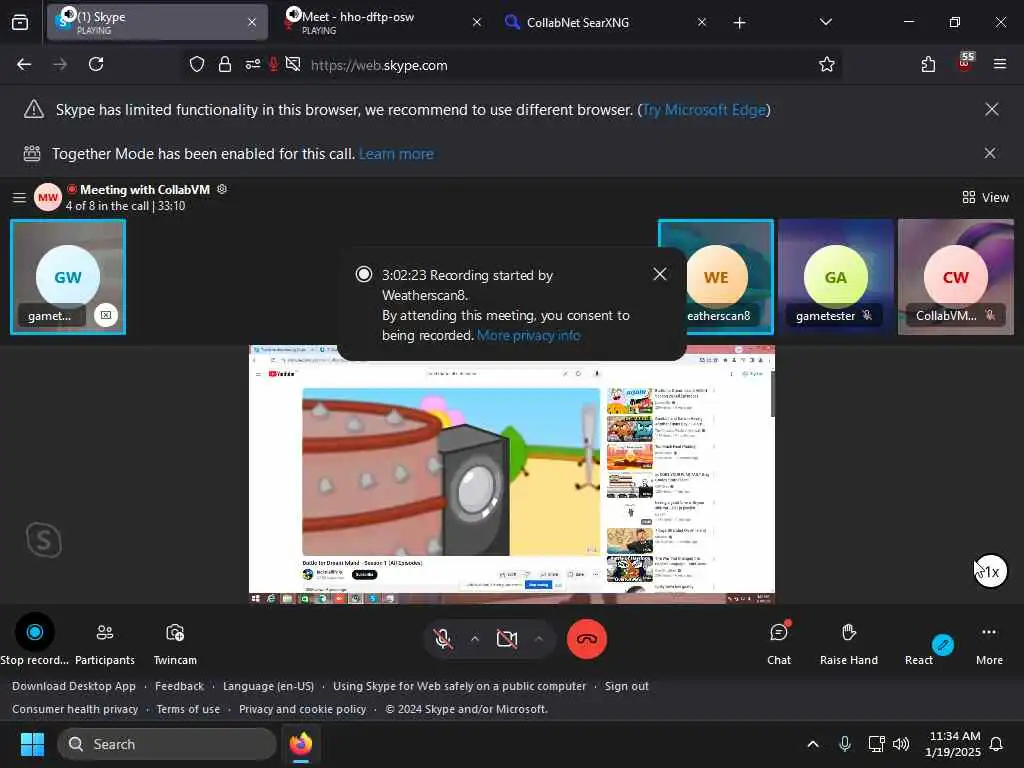Select the Weatherscan8 participant tile
Viewport: 1024px width, 768px height.
(730, 277)
